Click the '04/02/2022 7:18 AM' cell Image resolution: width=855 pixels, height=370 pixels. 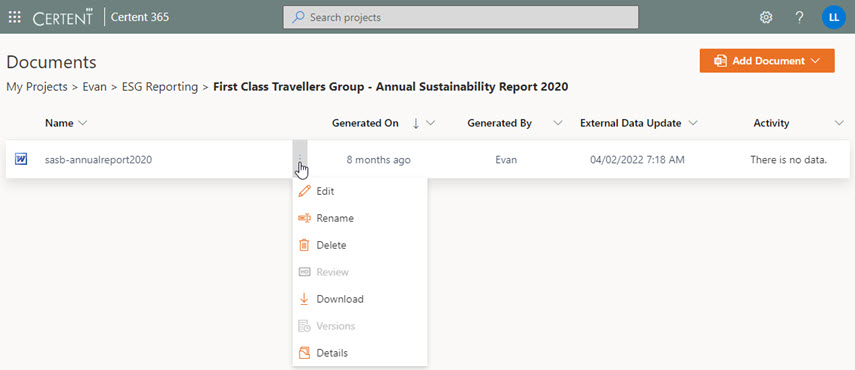click(x=637, y=160)
